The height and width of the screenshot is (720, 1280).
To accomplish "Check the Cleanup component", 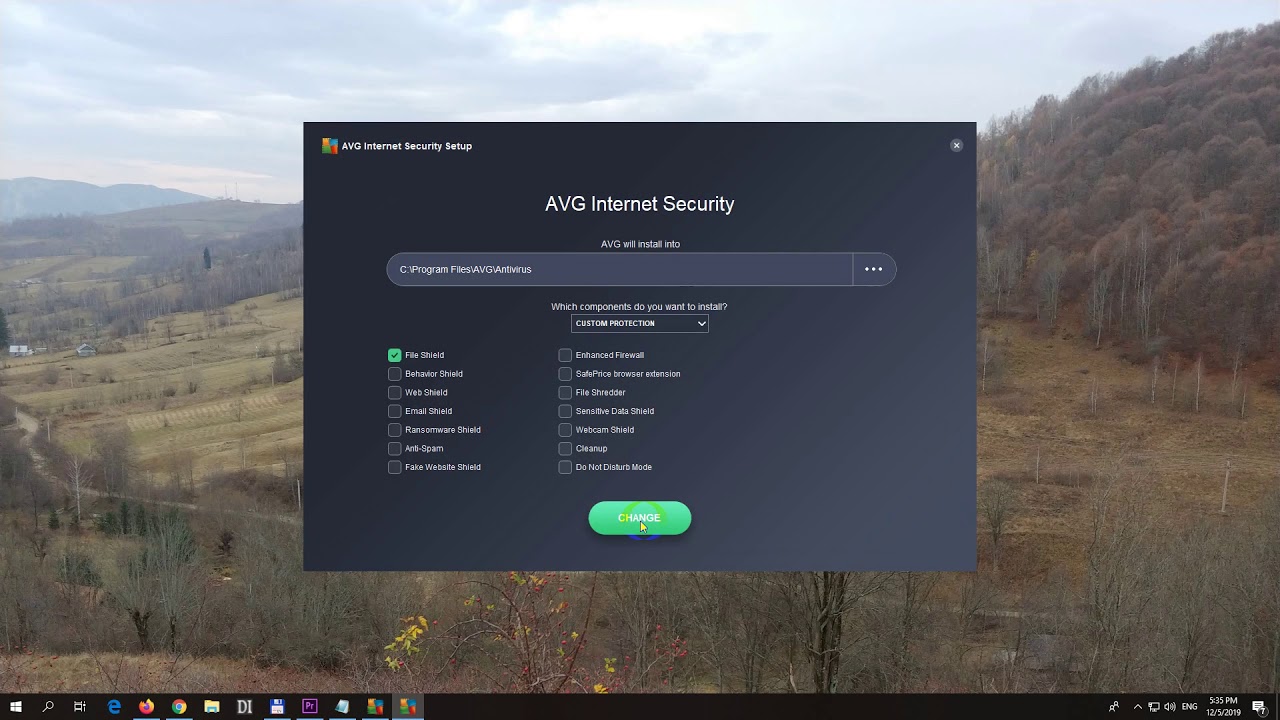I will click(565, 449).
